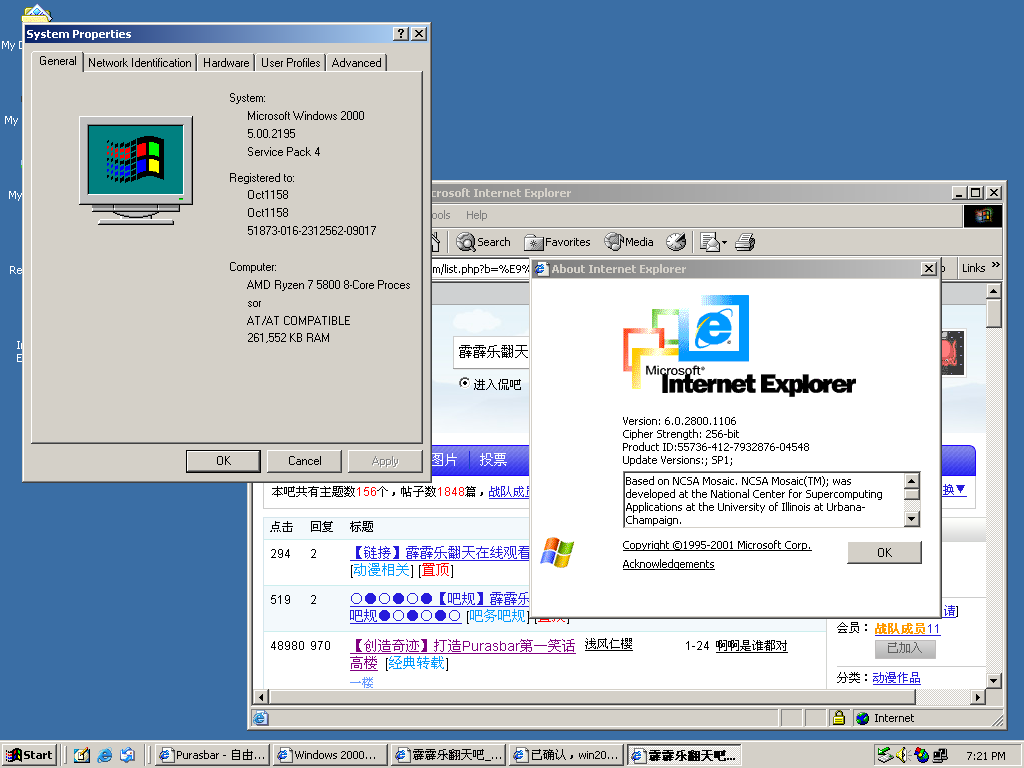Open the User Profiles tab
The height and width of the screenshot is (768, 1024).
291,63
